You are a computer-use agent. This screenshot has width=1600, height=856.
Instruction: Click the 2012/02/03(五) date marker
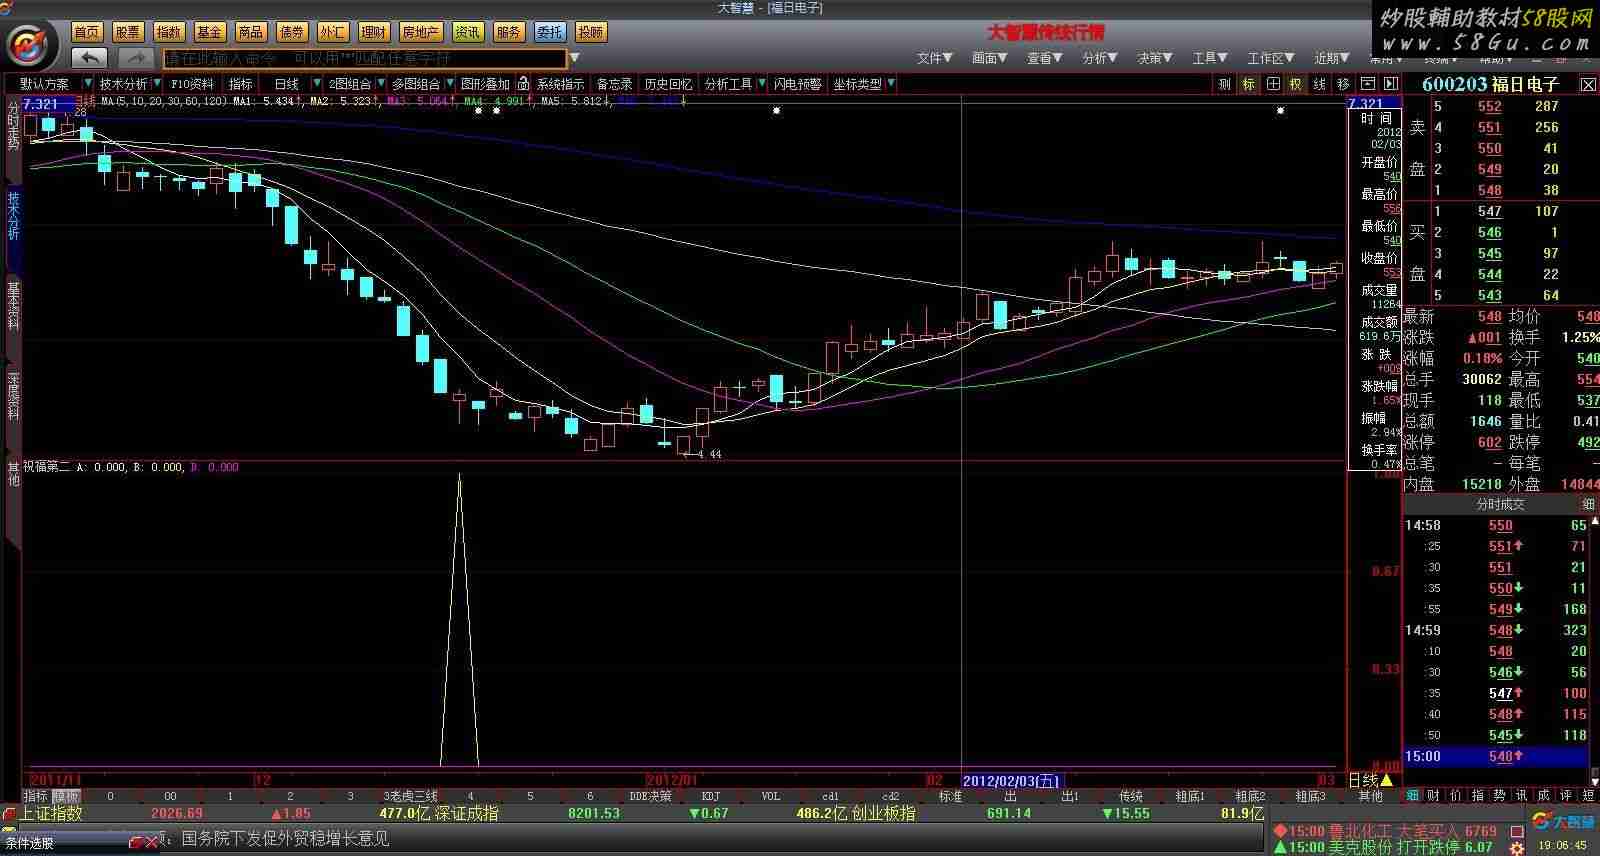1011,780
